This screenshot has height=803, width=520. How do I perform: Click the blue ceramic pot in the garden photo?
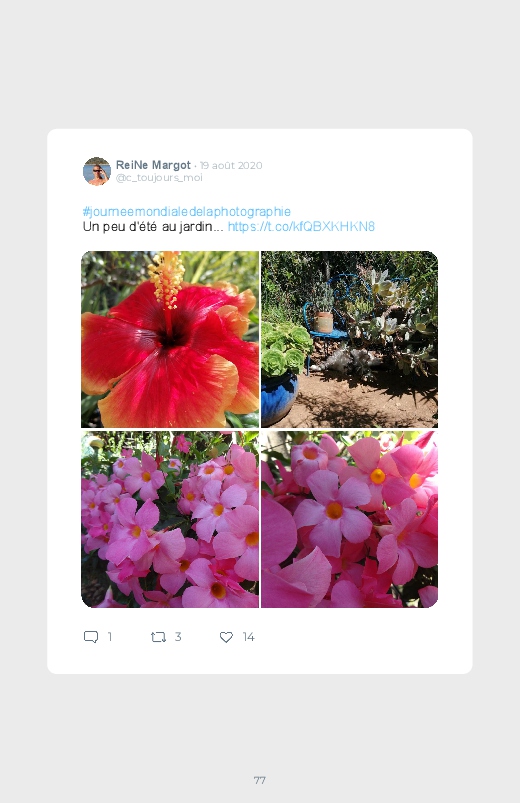(279, 399)
